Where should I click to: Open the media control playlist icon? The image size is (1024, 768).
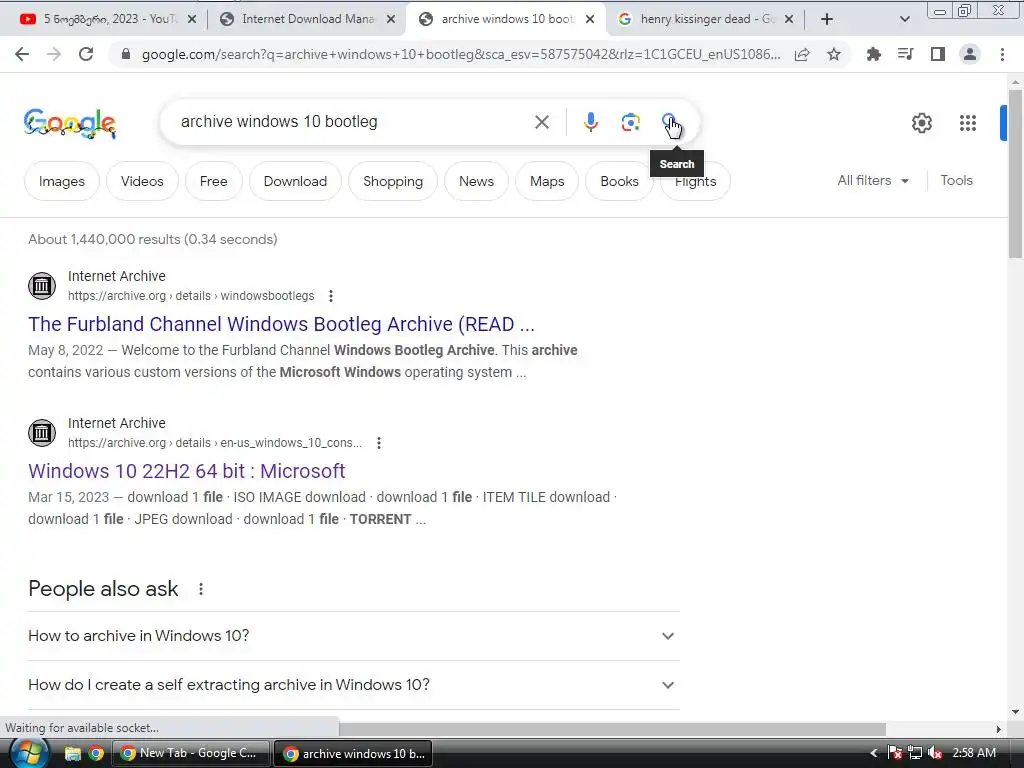click(x=905, y=54)
